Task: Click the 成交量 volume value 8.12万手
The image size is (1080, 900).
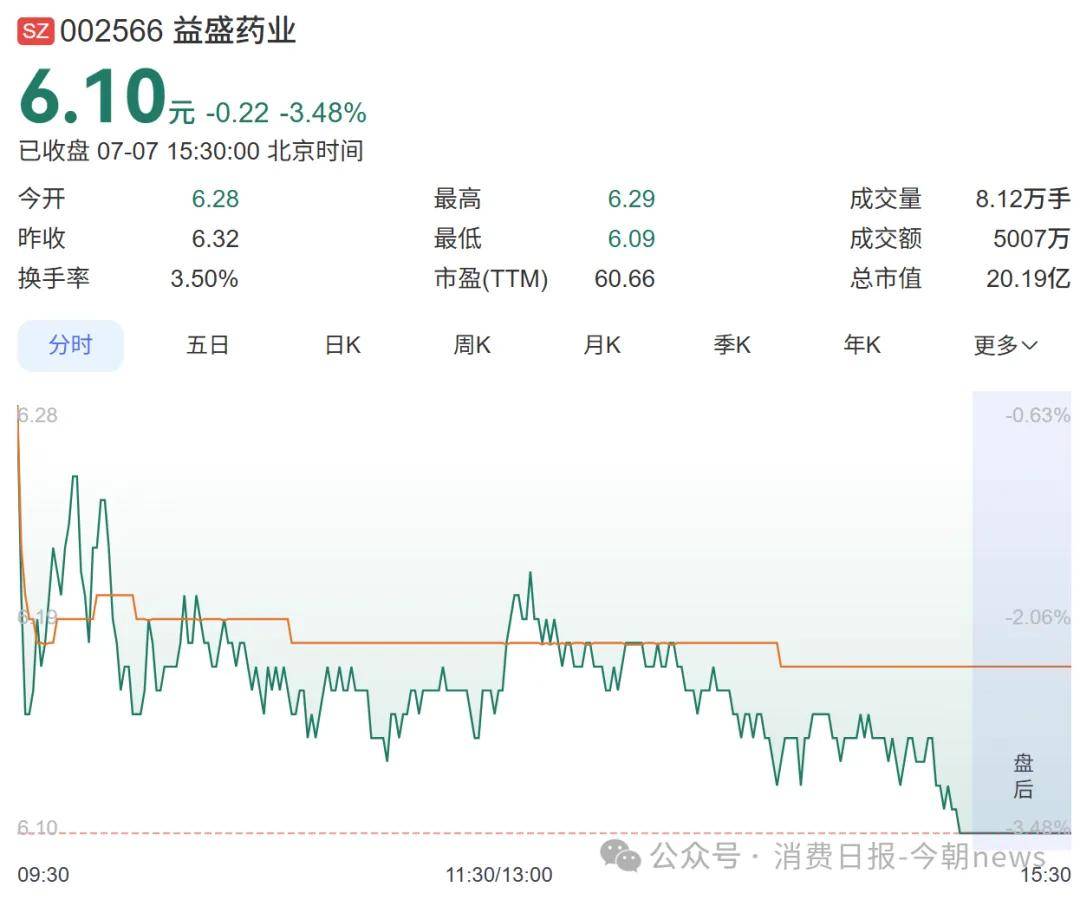Action: point(1023,199)
